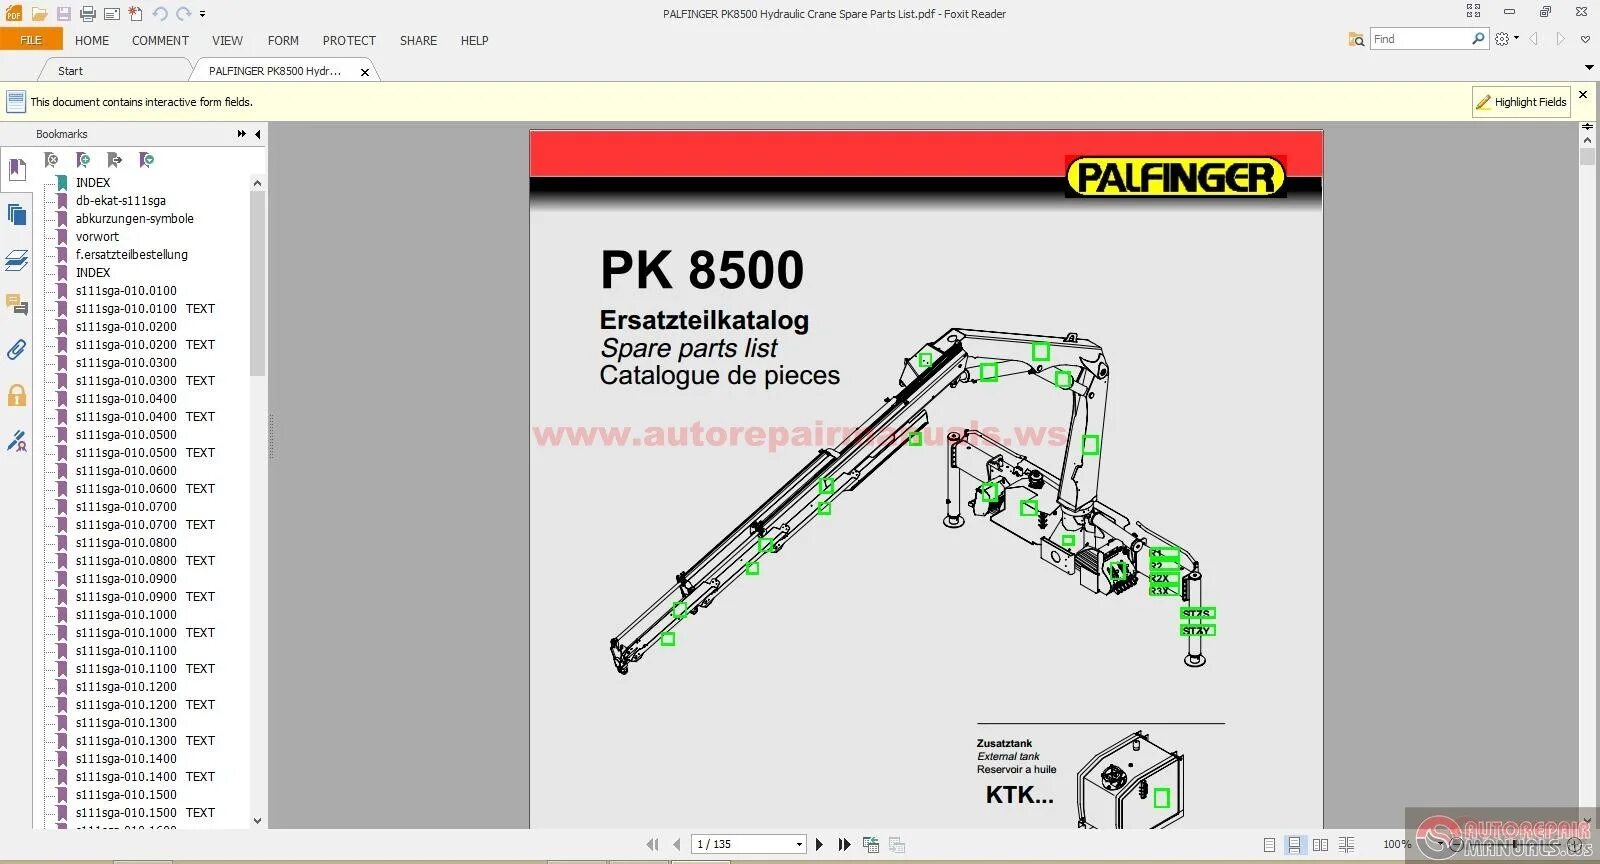This screenshot has height=864, width=1600.
Task: Select the Bookmarks panel sidebar icon
Action: 17,170
